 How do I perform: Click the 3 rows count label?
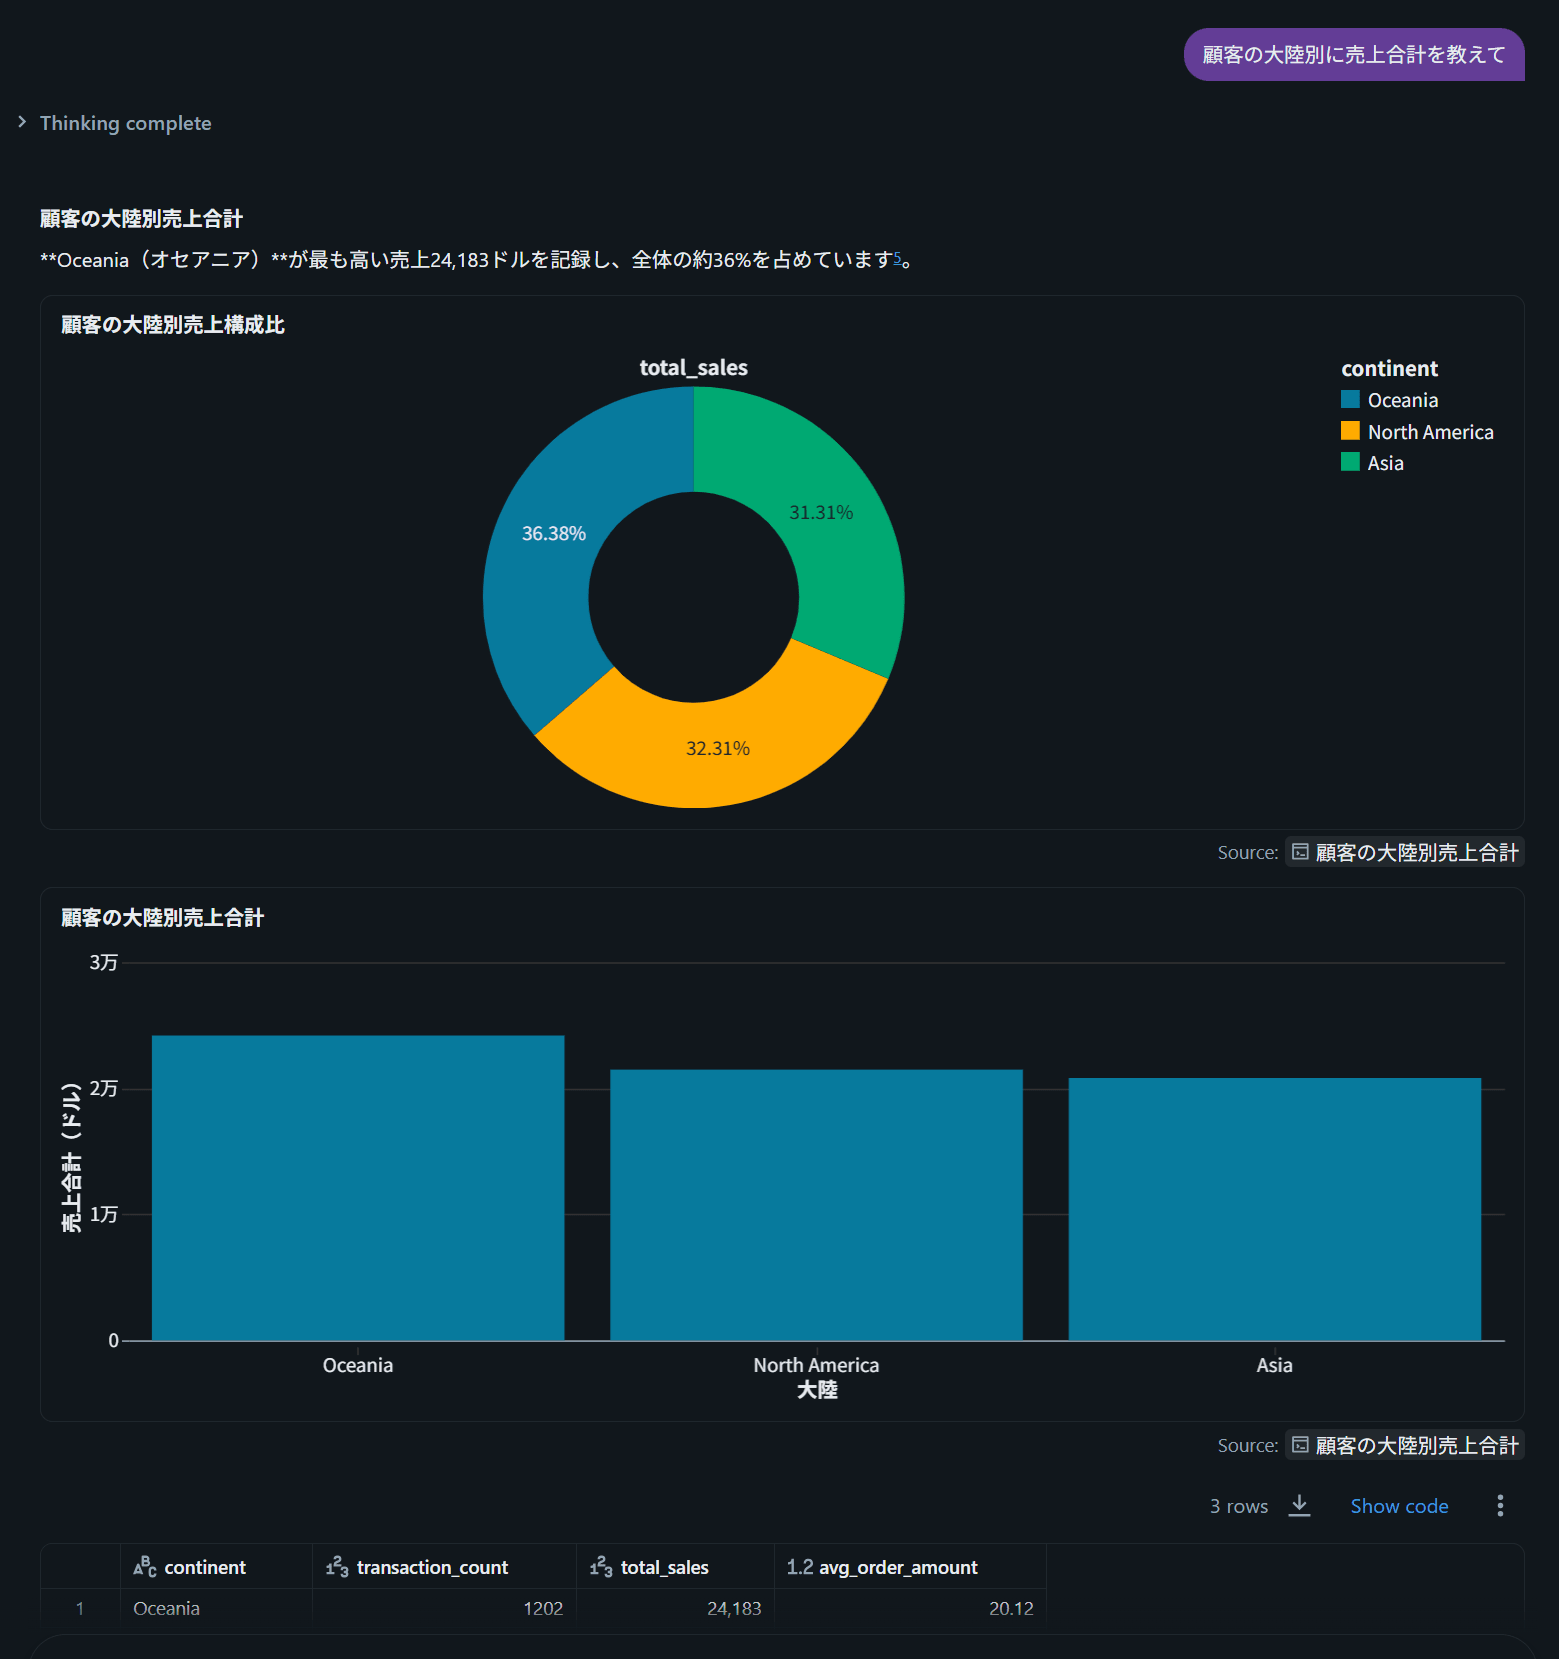1239,1506
